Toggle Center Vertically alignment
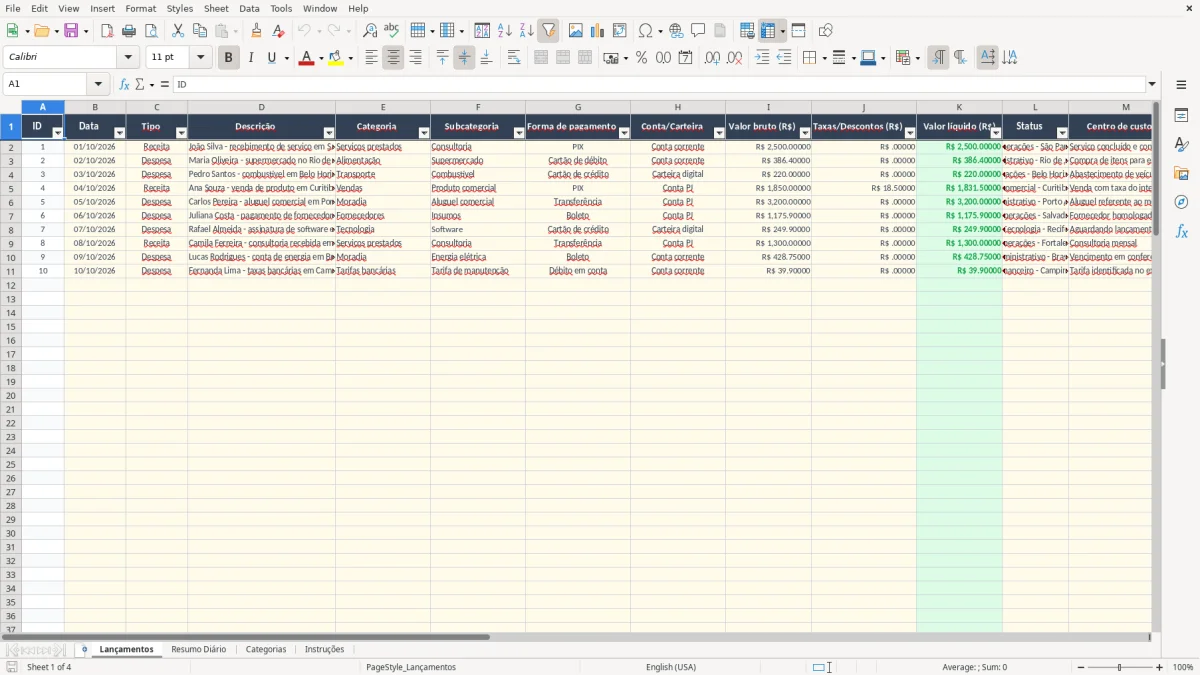Image resolution: width=1200 pixels, height=675 pixels. [x=464, y=58]
